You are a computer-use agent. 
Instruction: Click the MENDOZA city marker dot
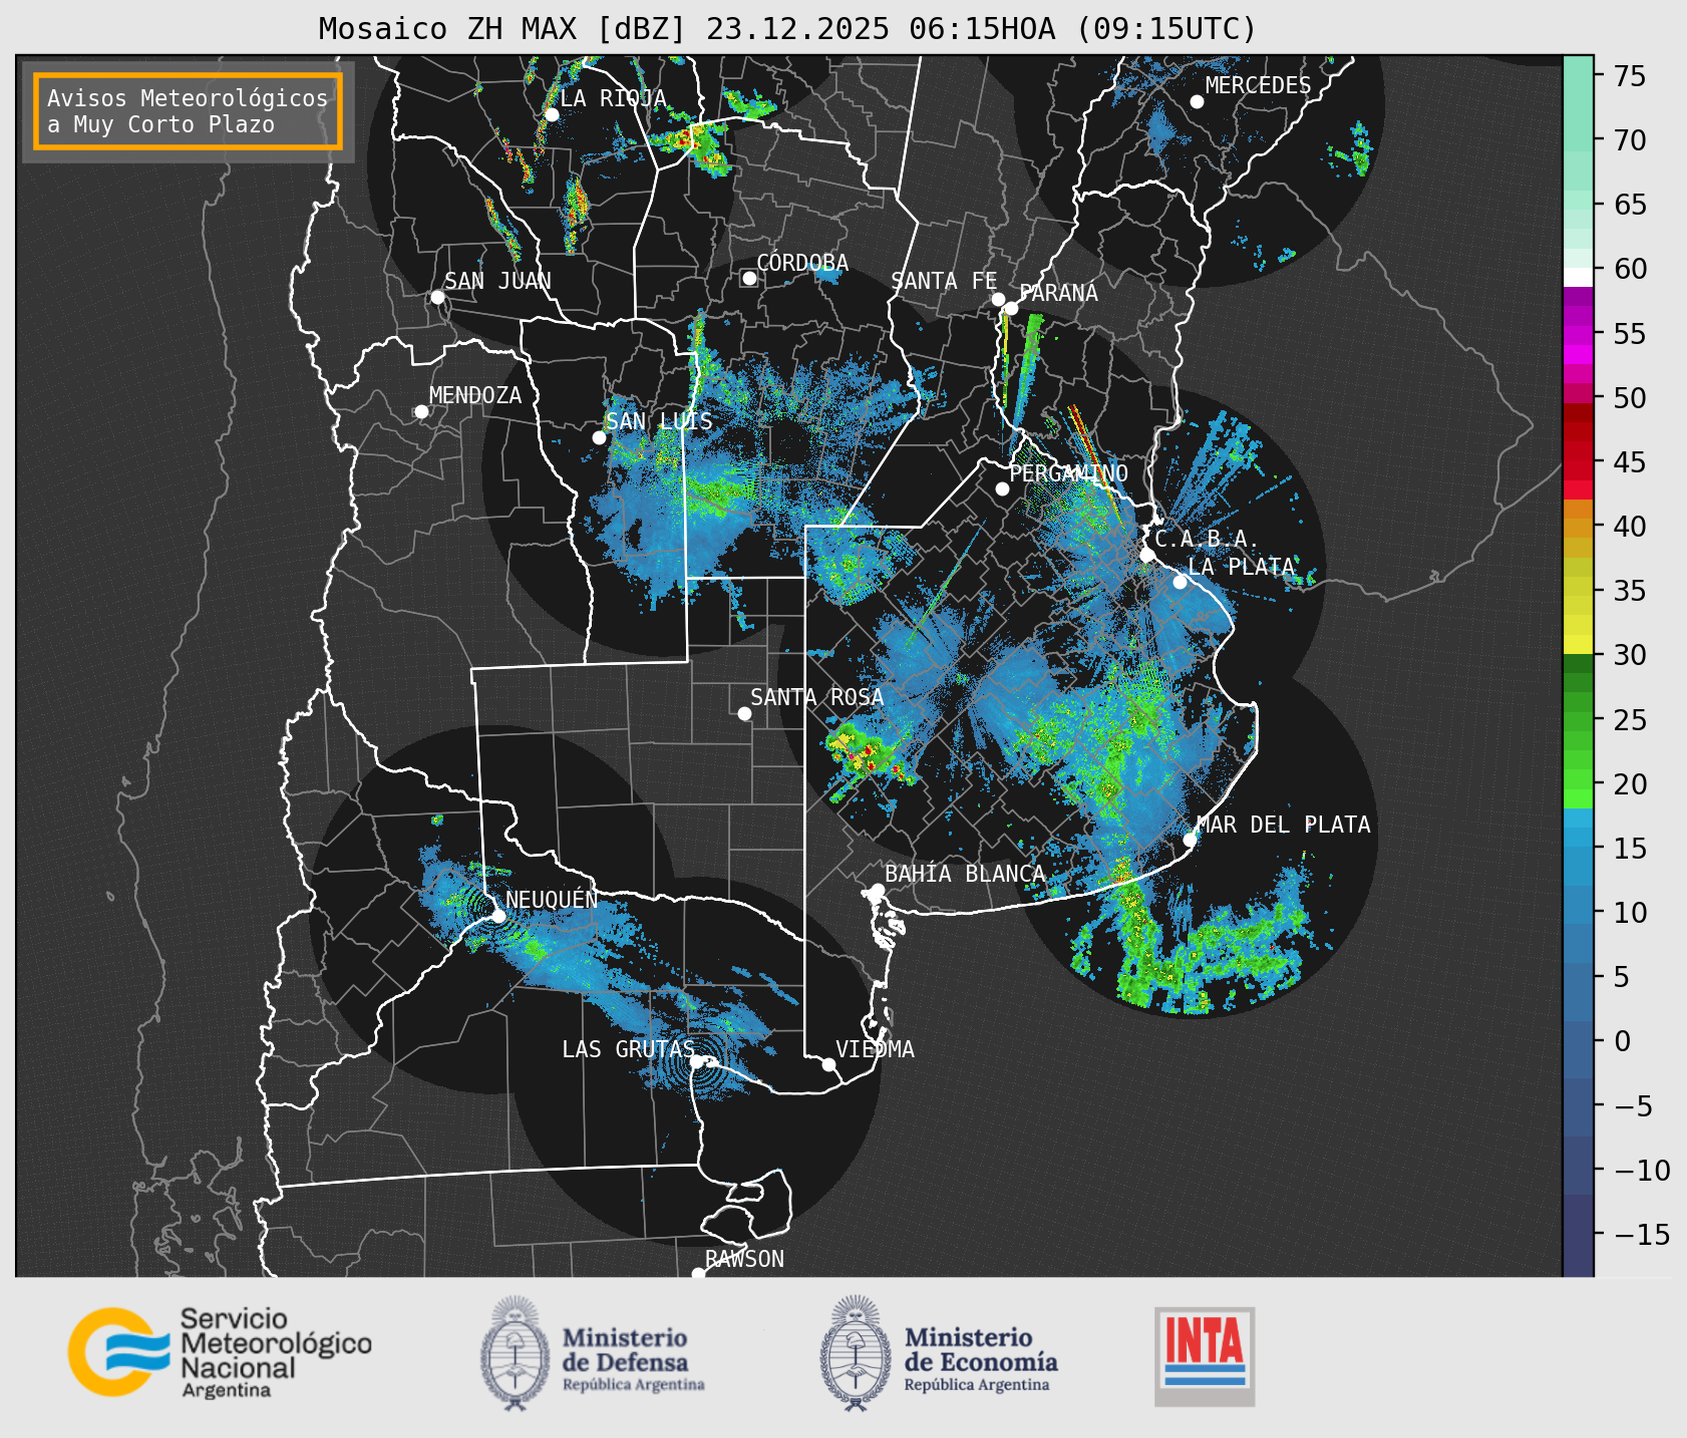pyautogui.click(x=421, y=412)
